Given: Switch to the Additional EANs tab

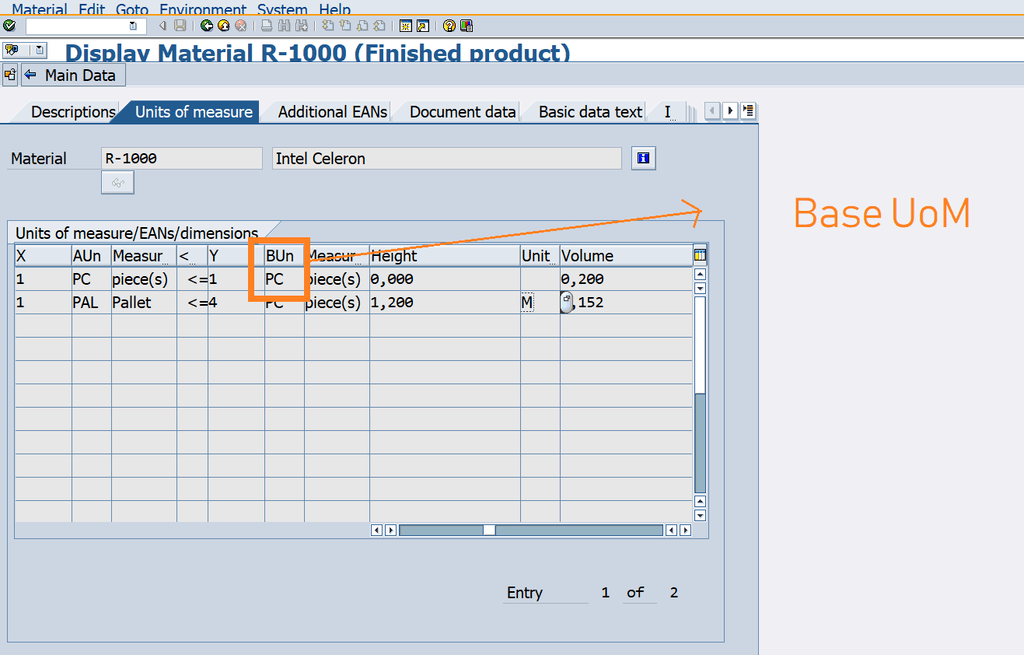Looking at the screenshot, I should tap(330, 111).
